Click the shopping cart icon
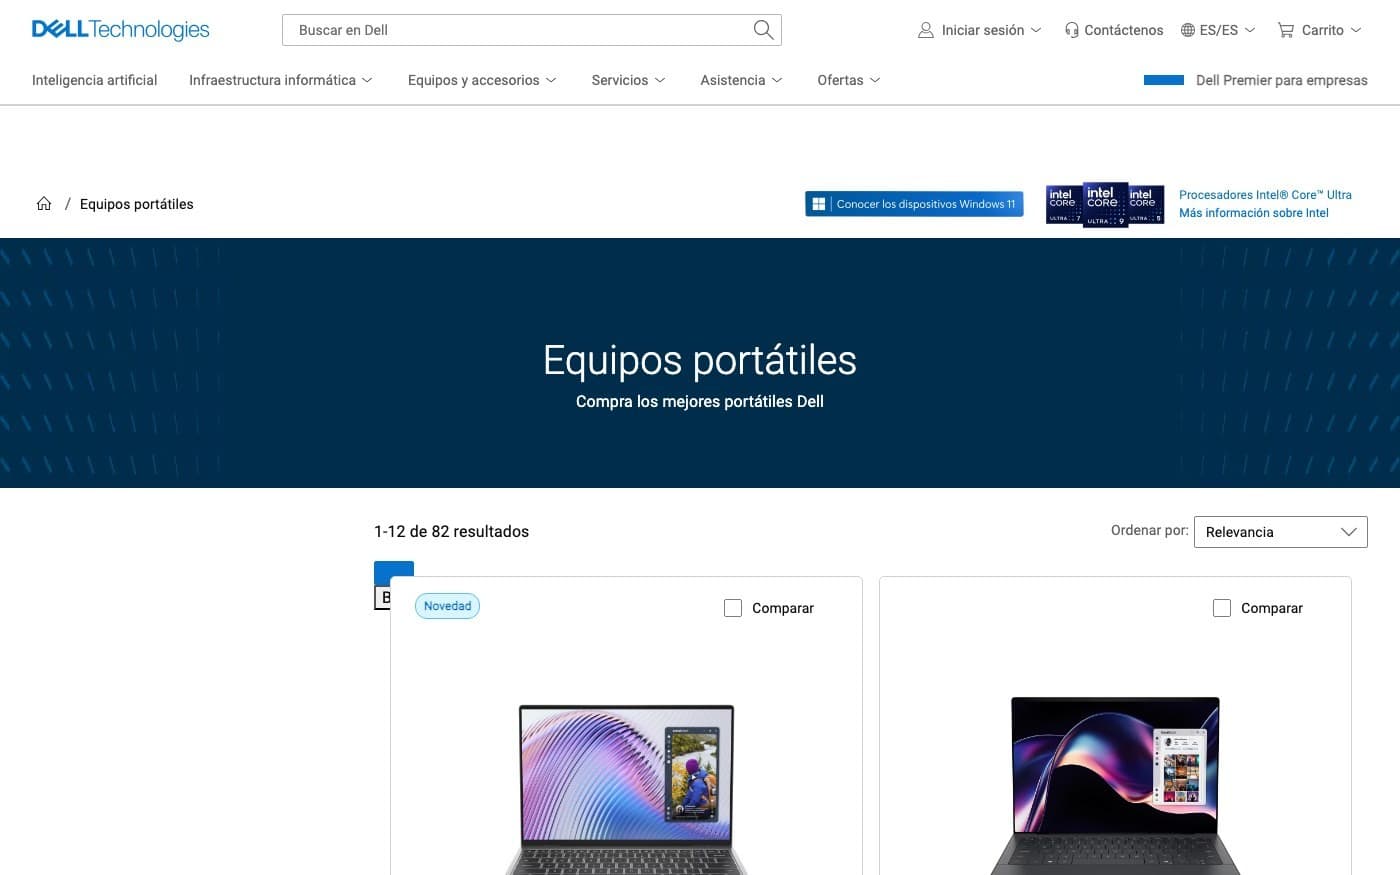 [x=1286, y=30]
